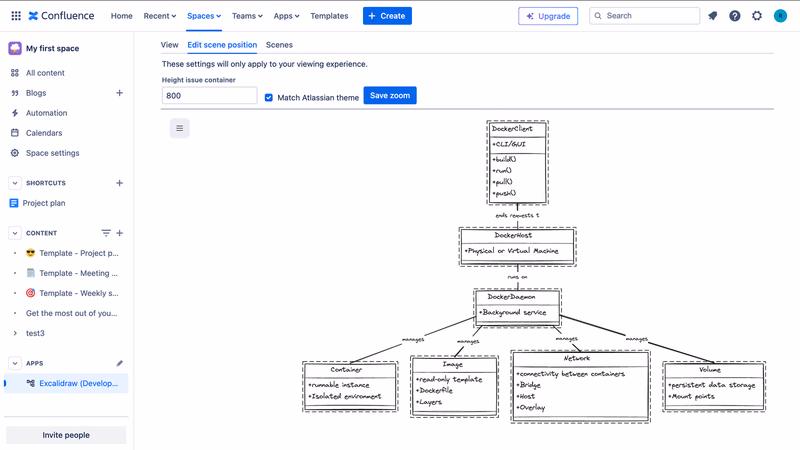The height and width of the screenshot is (450, 800).
Task: Select the DockerDaemon diagram box
Action: click(517, 307)
